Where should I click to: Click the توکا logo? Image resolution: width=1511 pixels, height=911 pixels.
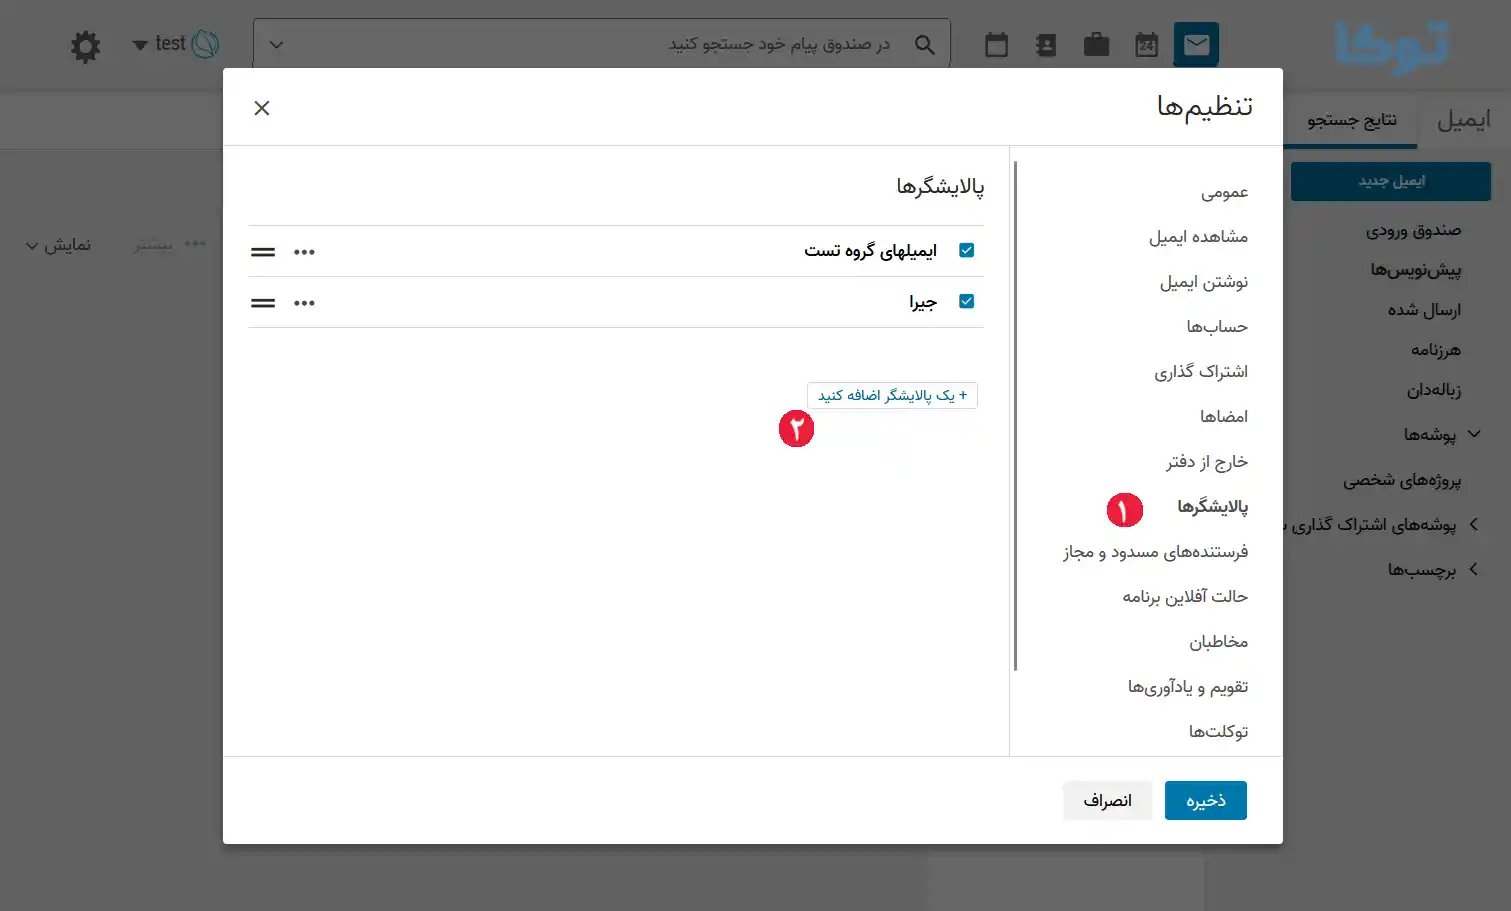point(1392,46)
